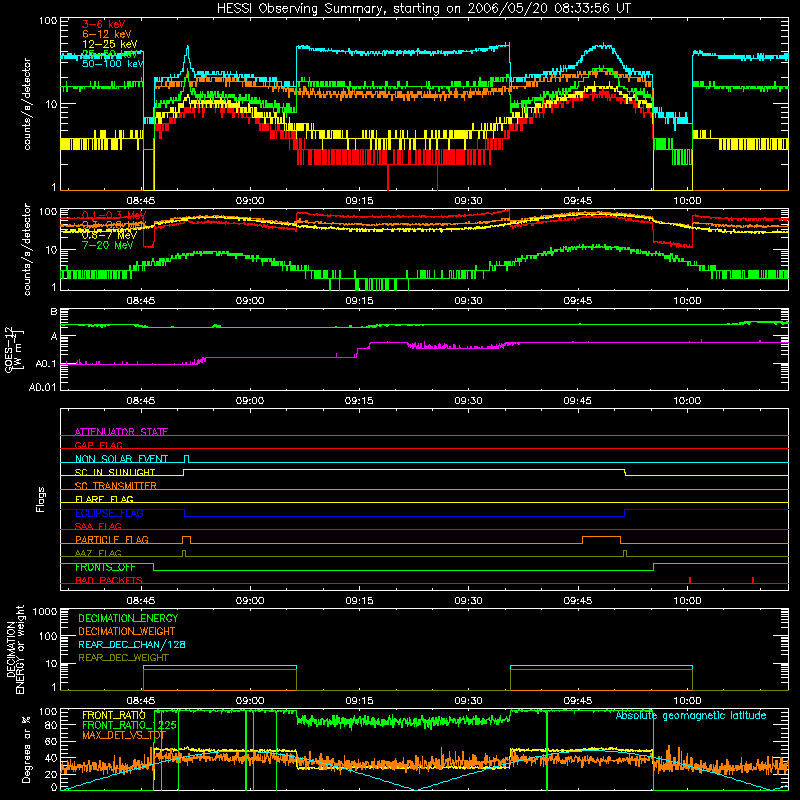Select the orange 6-12 keV legend label

[107, 34]
